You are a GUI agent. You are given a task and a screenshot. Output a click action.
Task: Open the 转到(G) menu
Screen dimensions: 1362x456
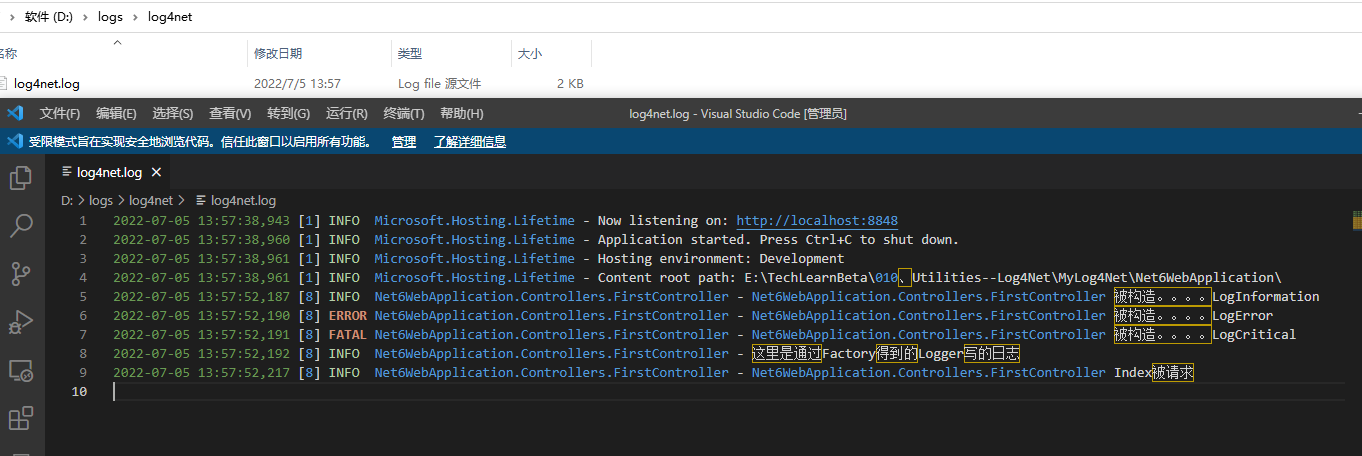pyautogui.click(x=288, y=114)
